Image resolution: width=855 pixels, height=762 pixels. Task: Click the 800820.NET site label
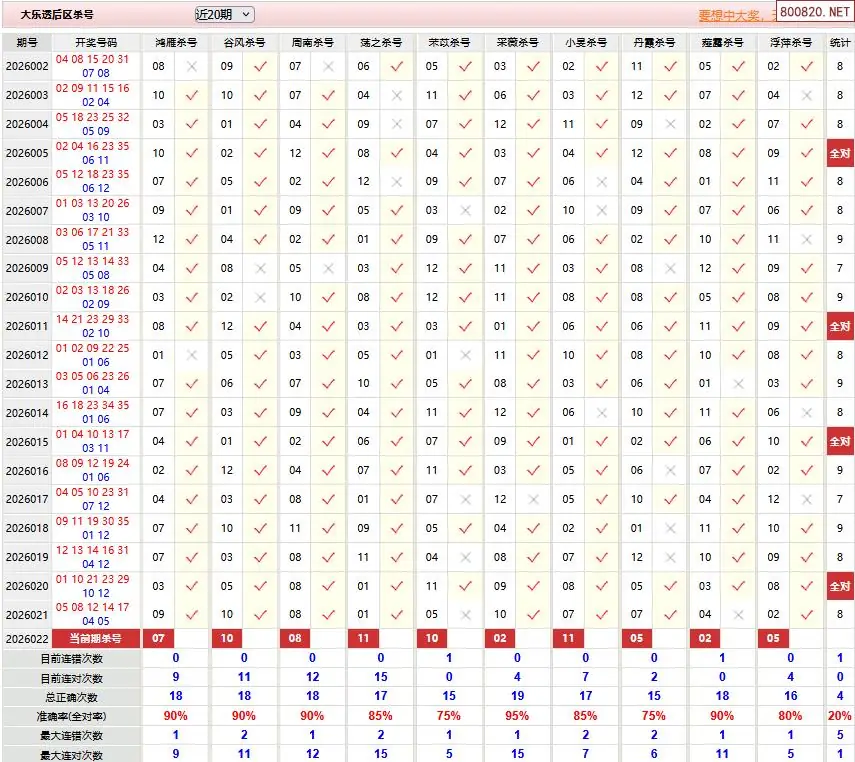[x=814, y=13]
